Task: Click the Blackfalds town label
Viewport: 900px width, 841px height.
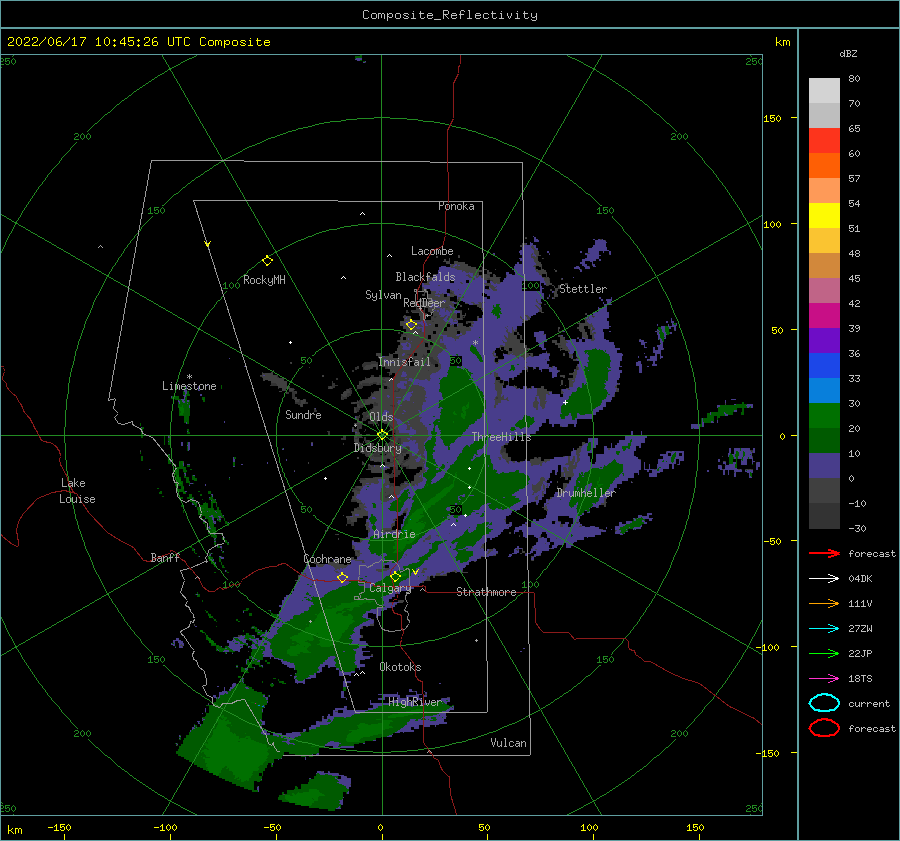Action: pos(425,277)
